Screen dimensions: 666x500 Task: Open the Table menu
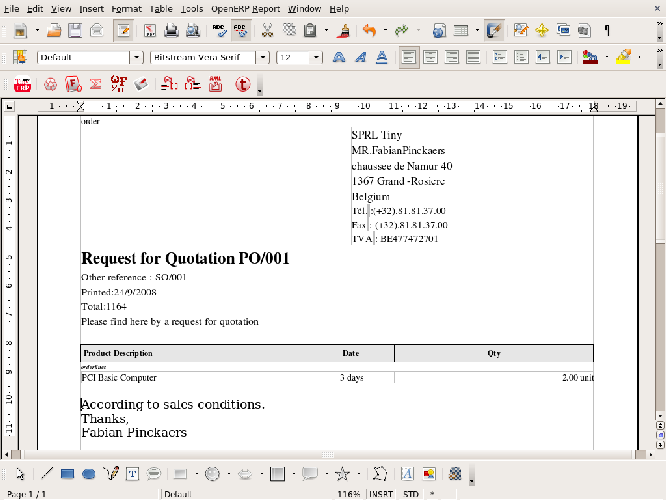point(161,8)
